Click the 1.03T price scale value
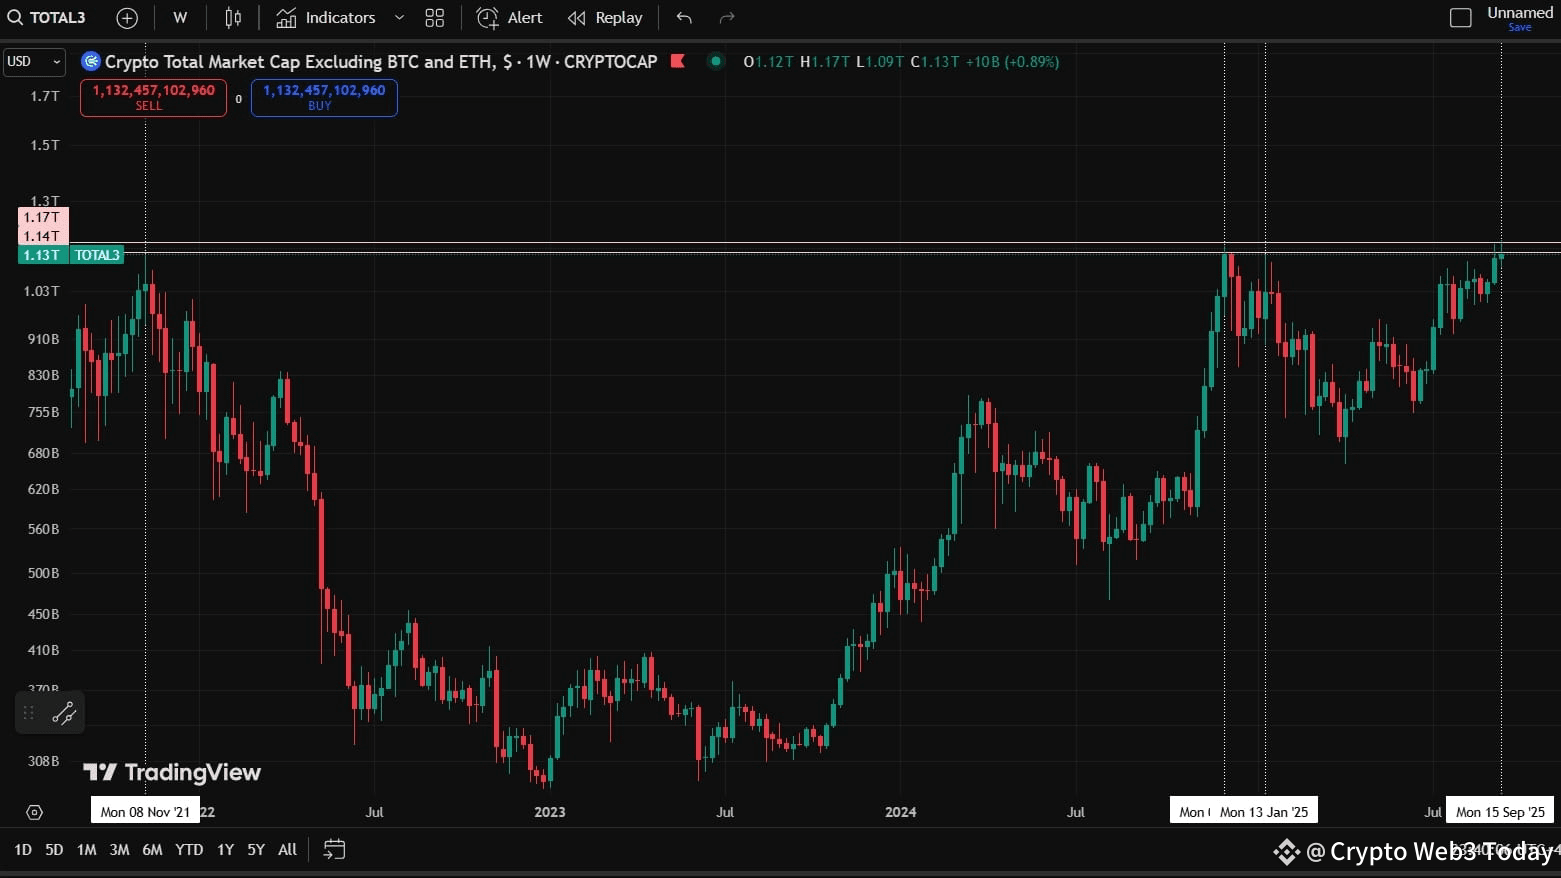 [42, 291]
